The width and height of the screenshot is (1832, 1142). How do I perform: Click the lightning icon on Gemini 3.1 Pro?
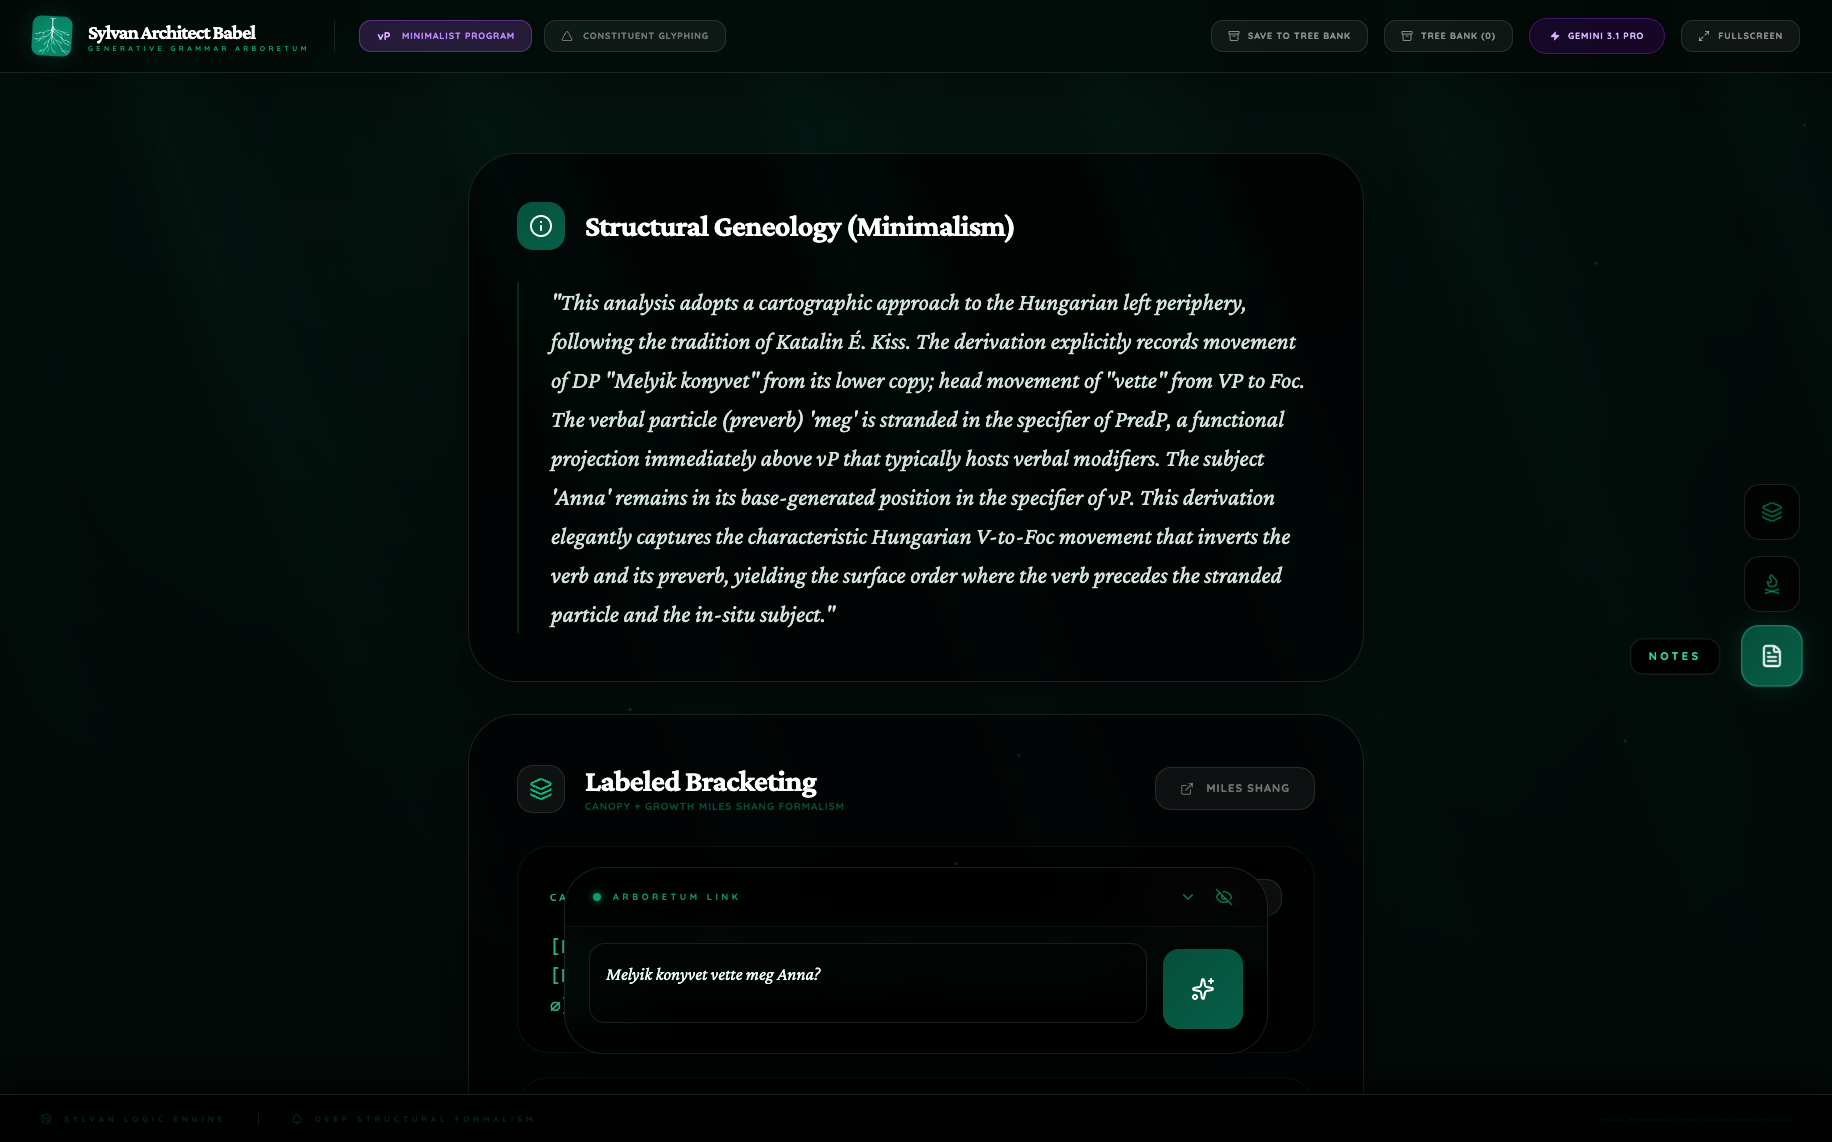[x=1554, y=35]
